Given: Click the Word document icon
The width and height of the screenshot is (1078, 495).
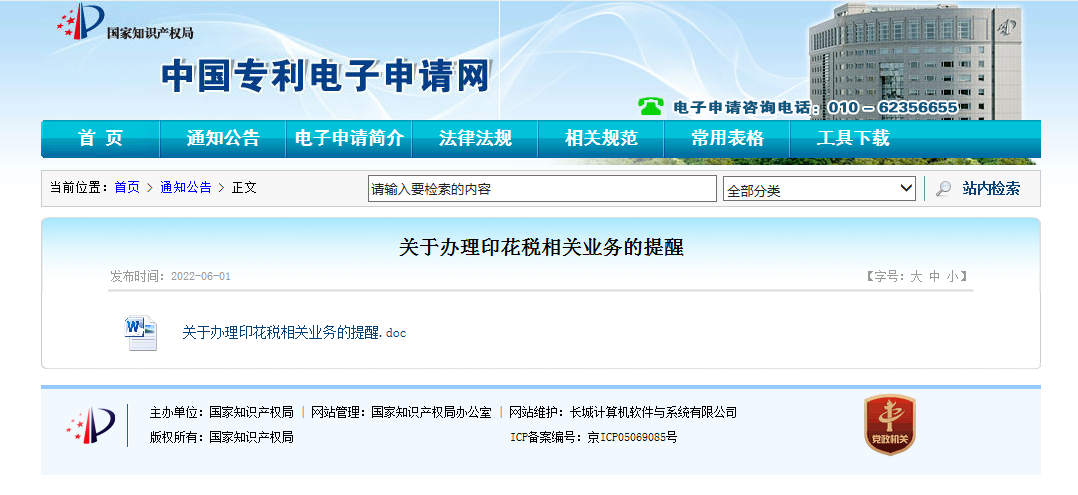Looking at the screenshot, I should tap(141, 332).
